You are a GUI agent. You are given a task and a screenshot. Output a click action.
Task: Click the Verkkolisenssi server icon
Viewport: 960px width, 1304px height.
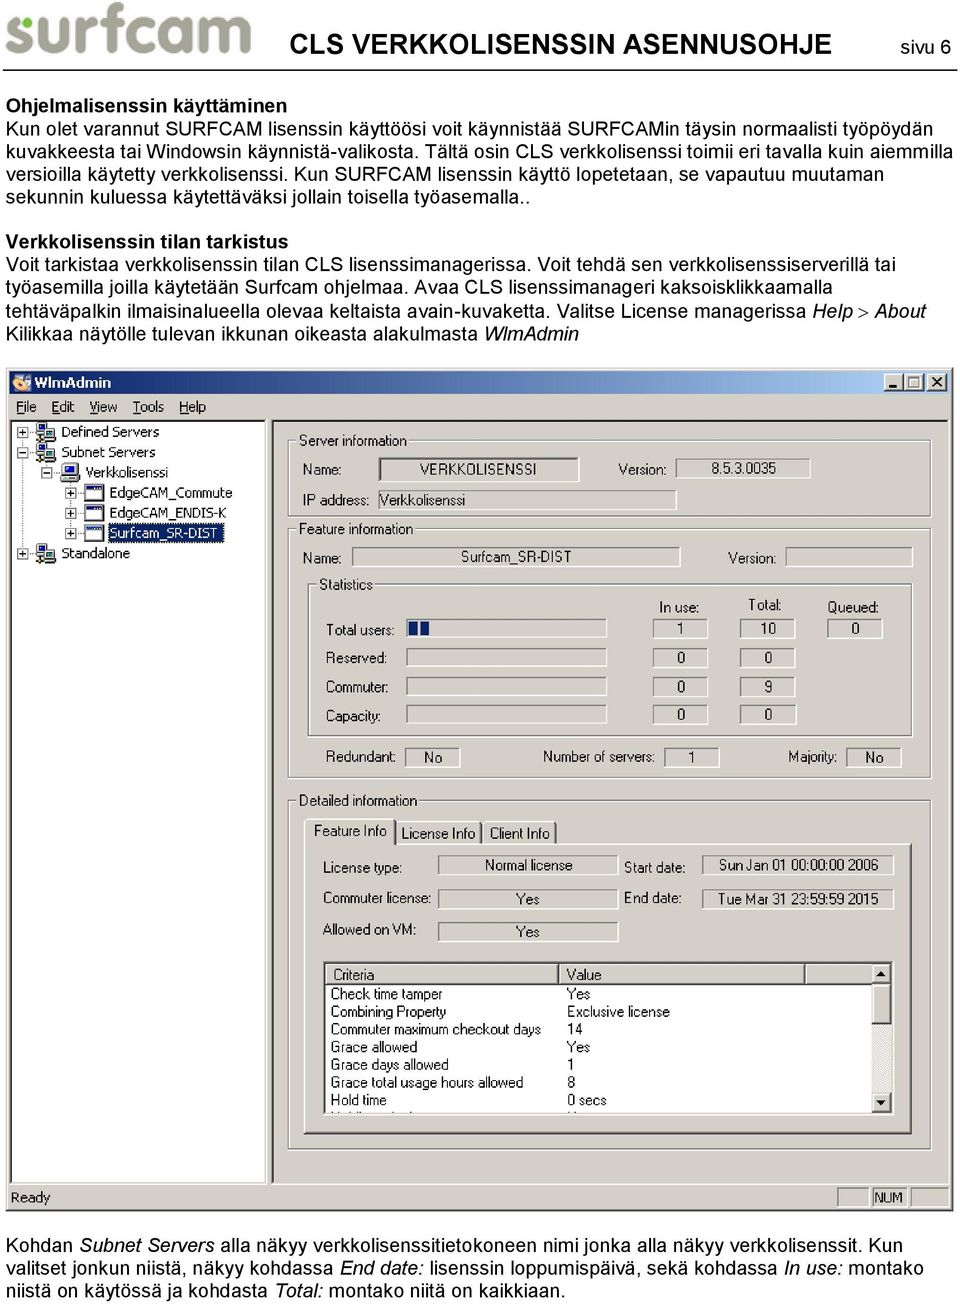[x=70, y=472]
